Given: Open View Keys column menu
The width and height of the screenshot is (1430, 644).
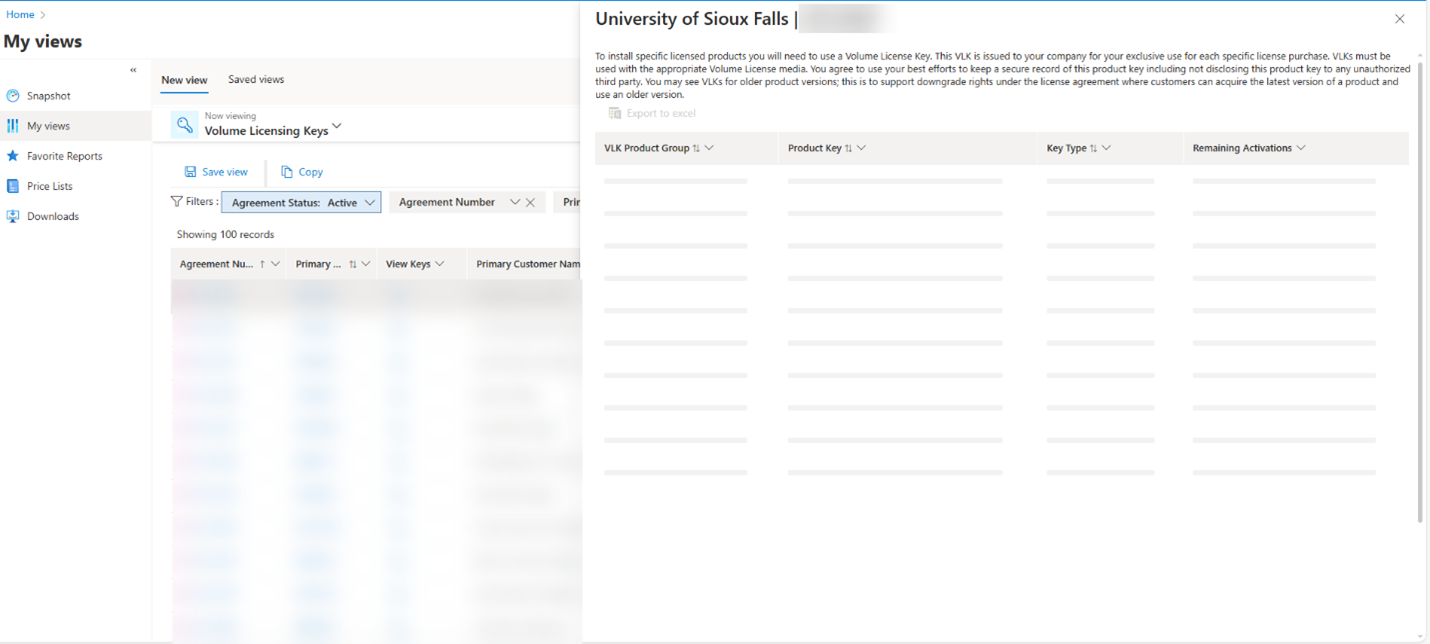Looking at the screenshot, I should tap(440, 264).
